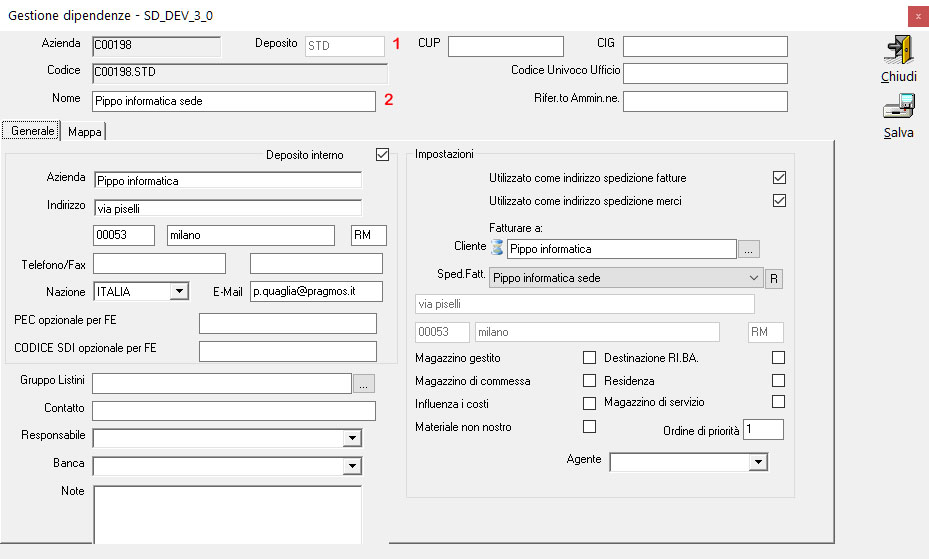Click the province RM field in the Generale address
The height and width of the screenshot is (559, 929).
point(369,235)
